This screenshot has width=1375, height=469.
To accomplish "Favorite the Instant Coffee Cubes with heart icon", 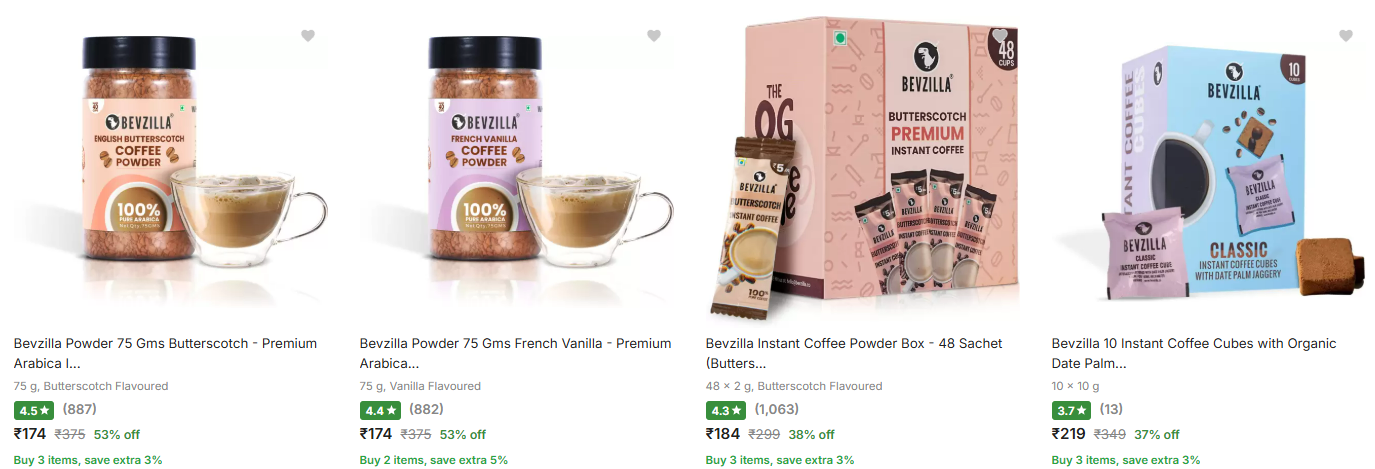I will point(1346,36).
